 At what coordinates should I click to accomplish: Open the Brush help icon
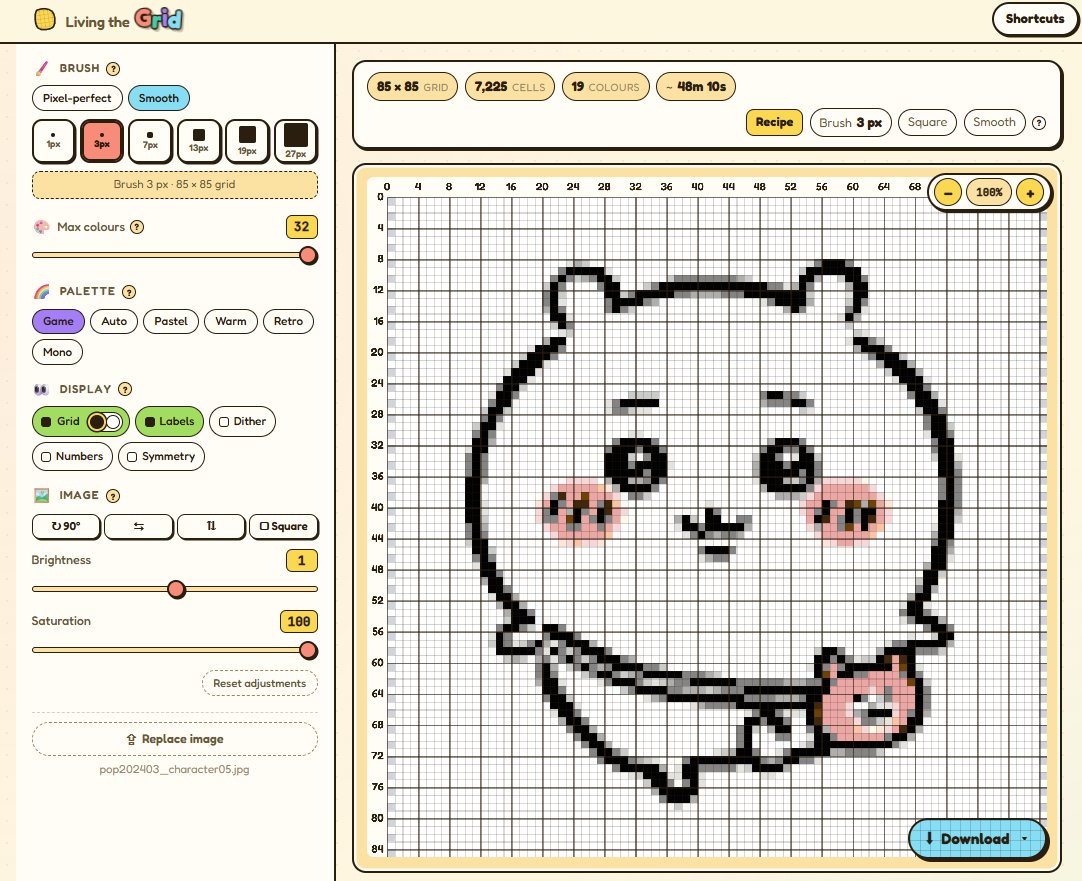tap(113, 69)
